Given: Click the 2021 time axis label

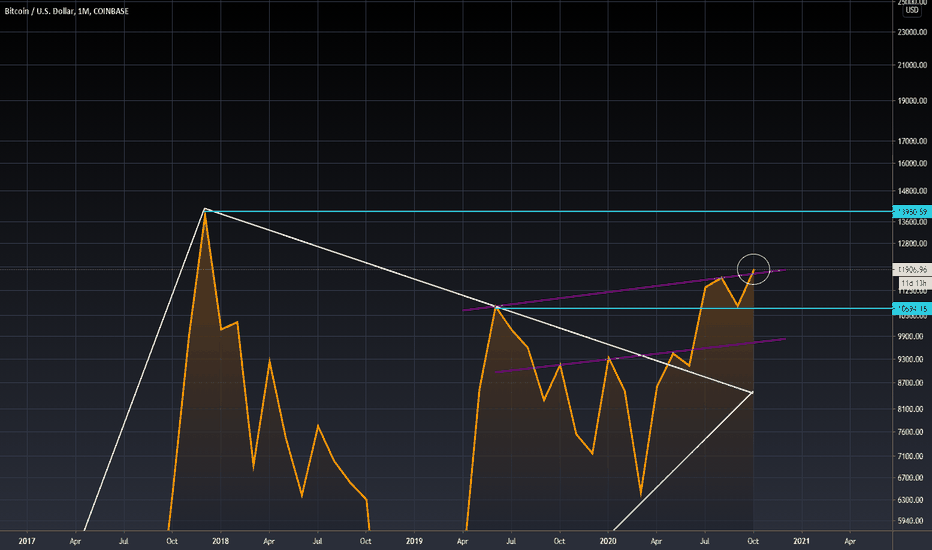Looking at the screenshot, I should 801,541.
